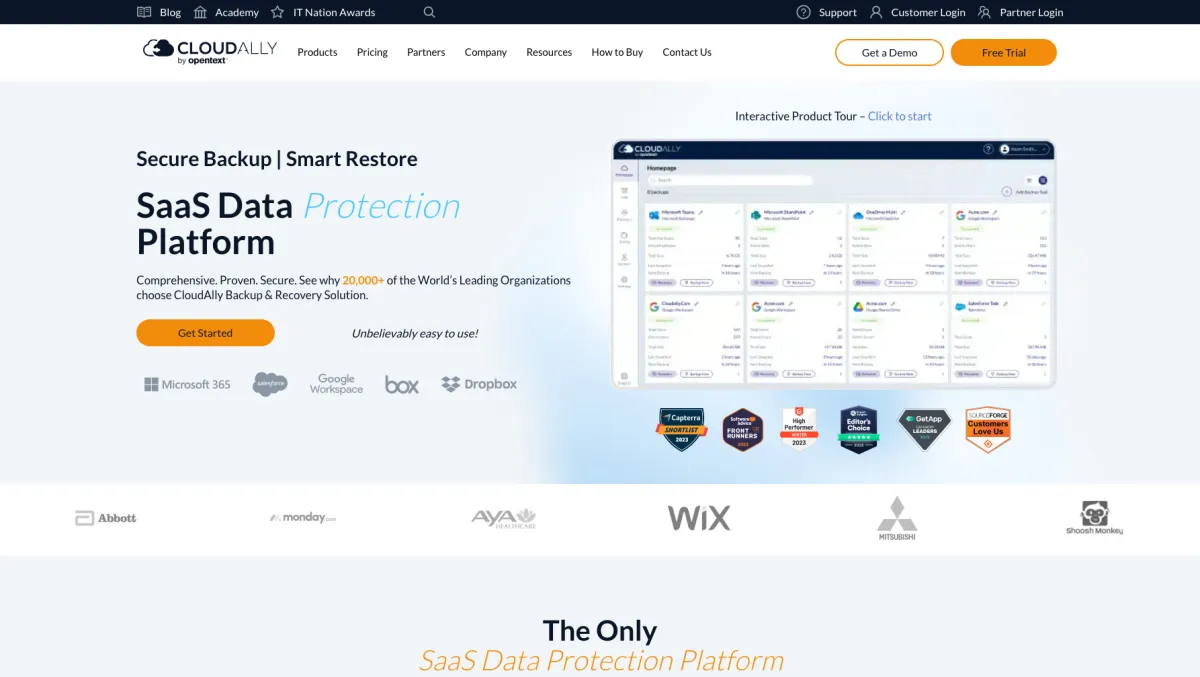
Task: Click the Shoosh Monkey customer logo
Action: [x=1094, y=518]
